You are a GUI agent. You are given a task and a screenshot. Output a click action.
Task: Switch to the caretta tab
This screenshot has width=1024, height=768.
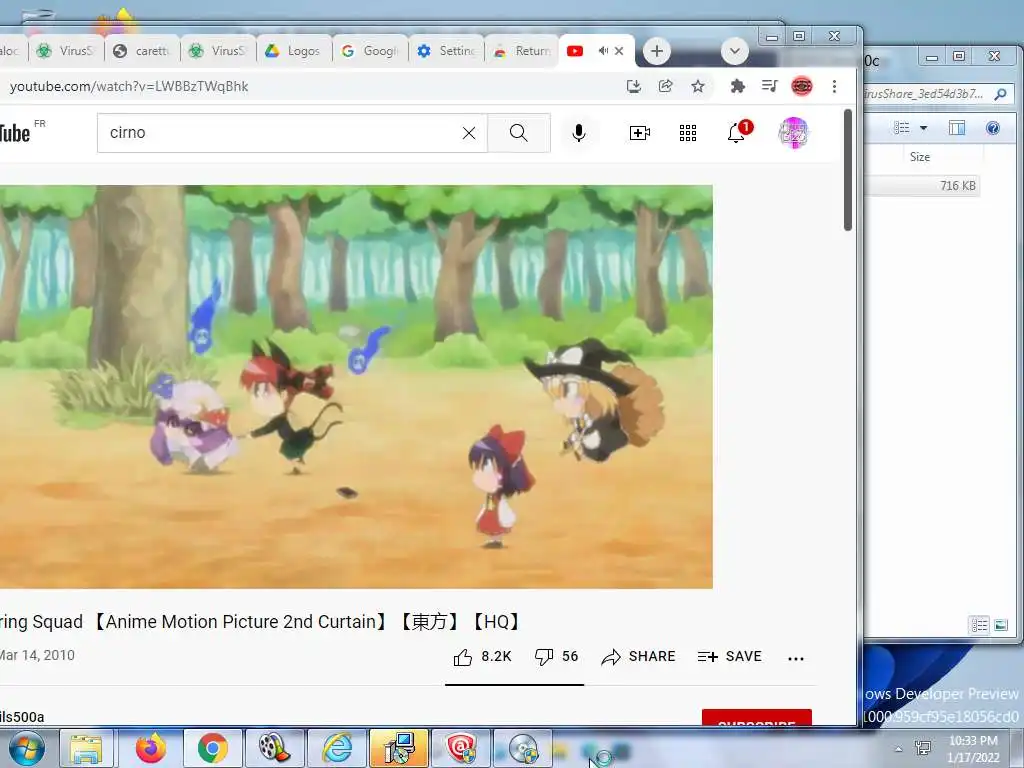pos(142,51)
